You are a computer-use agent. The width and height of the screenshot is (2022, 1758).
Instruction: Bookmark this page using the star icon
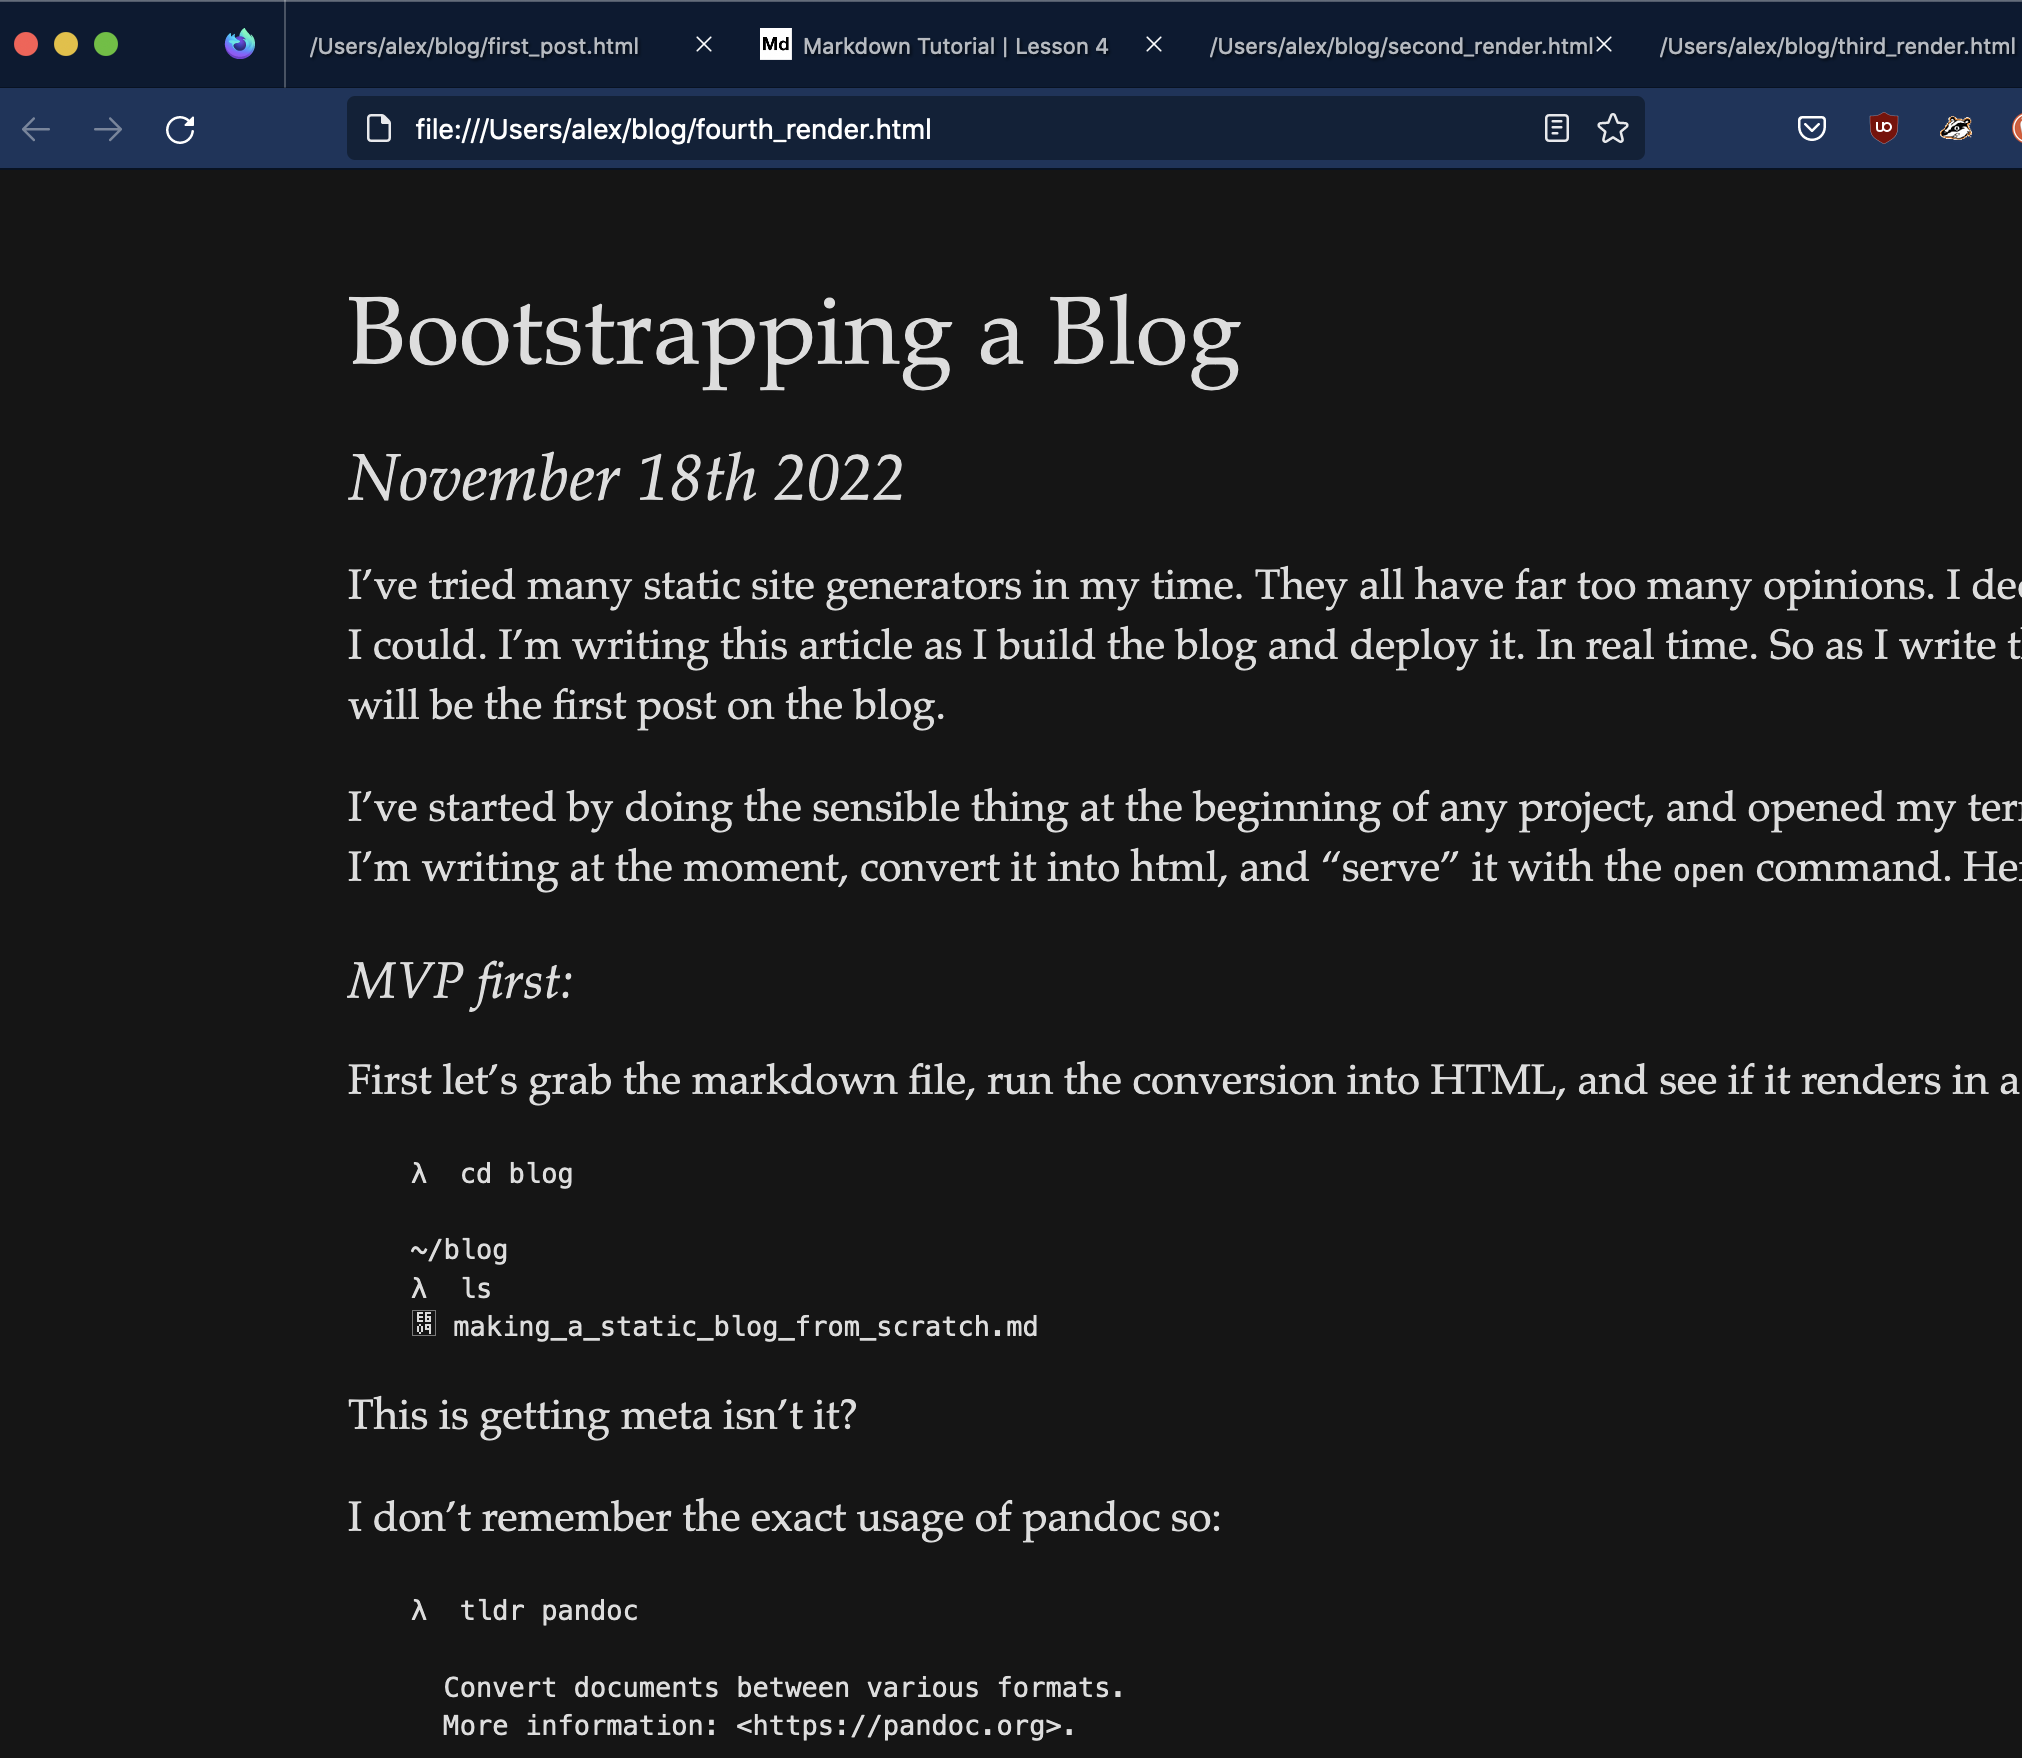1612,128
